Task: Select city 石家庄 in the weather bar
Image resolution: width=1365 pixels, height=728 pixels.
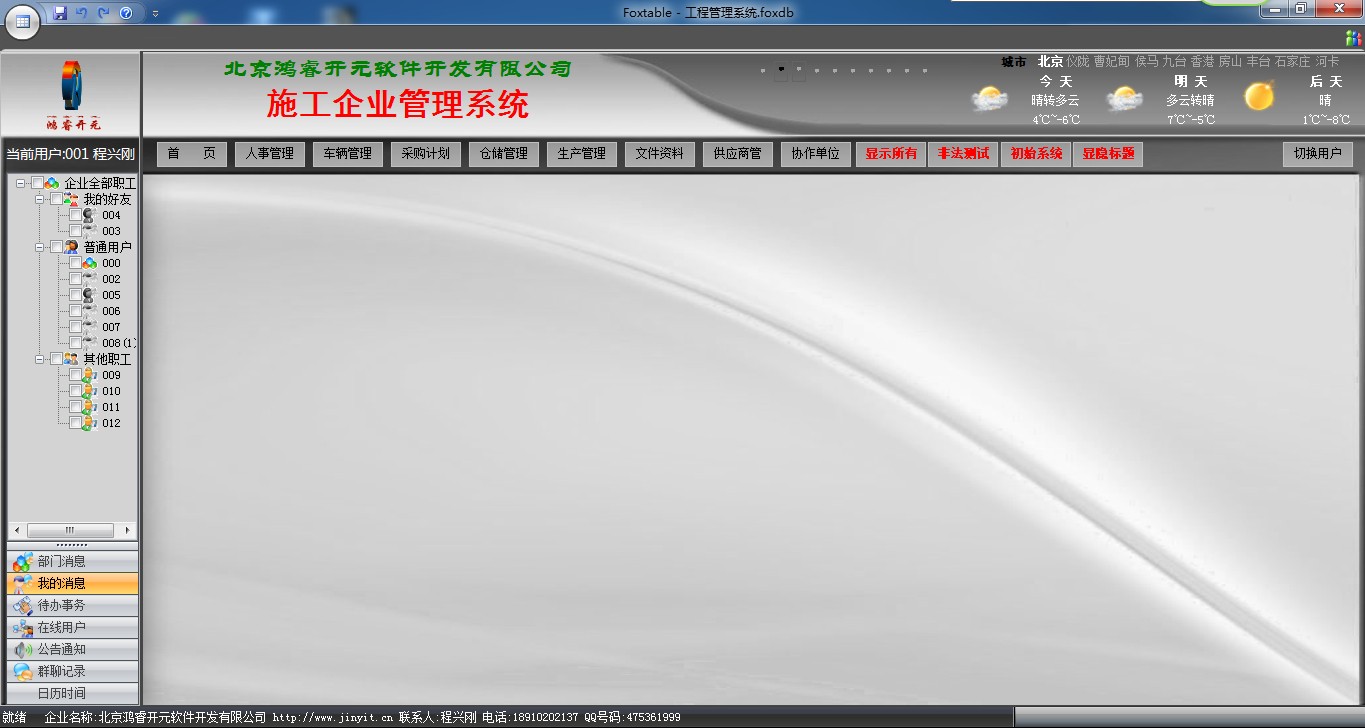Action: pyautogui.click(x=1292, y=61)
